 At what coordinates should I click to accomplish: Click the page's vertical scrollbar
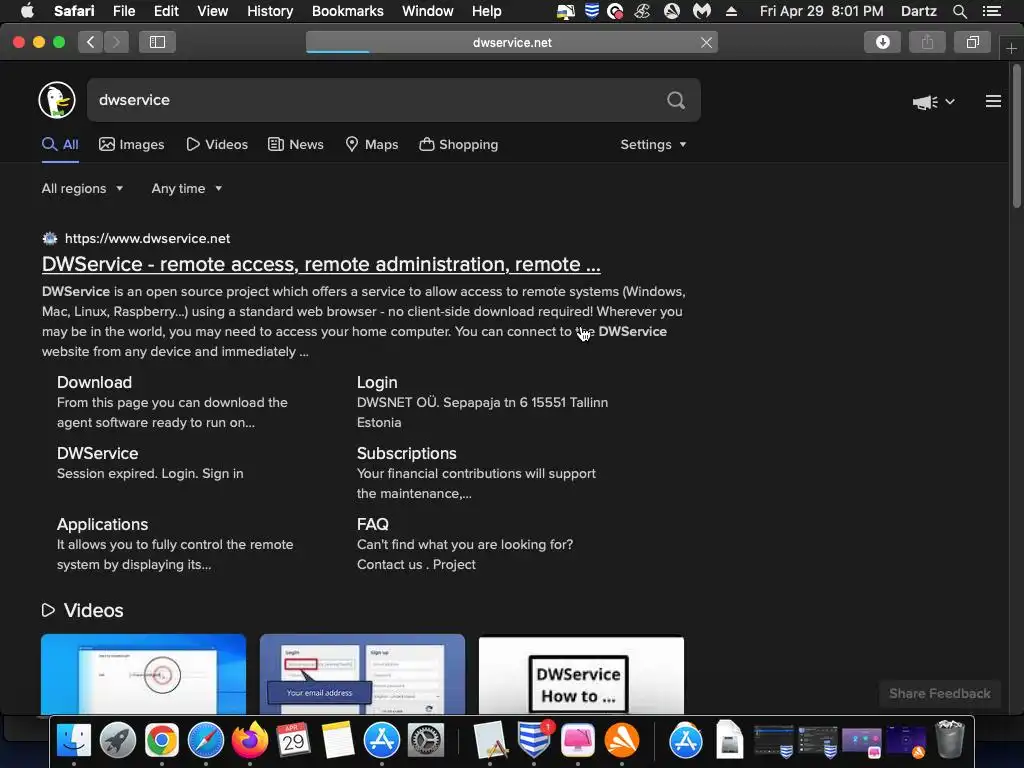pos(1017,137)
